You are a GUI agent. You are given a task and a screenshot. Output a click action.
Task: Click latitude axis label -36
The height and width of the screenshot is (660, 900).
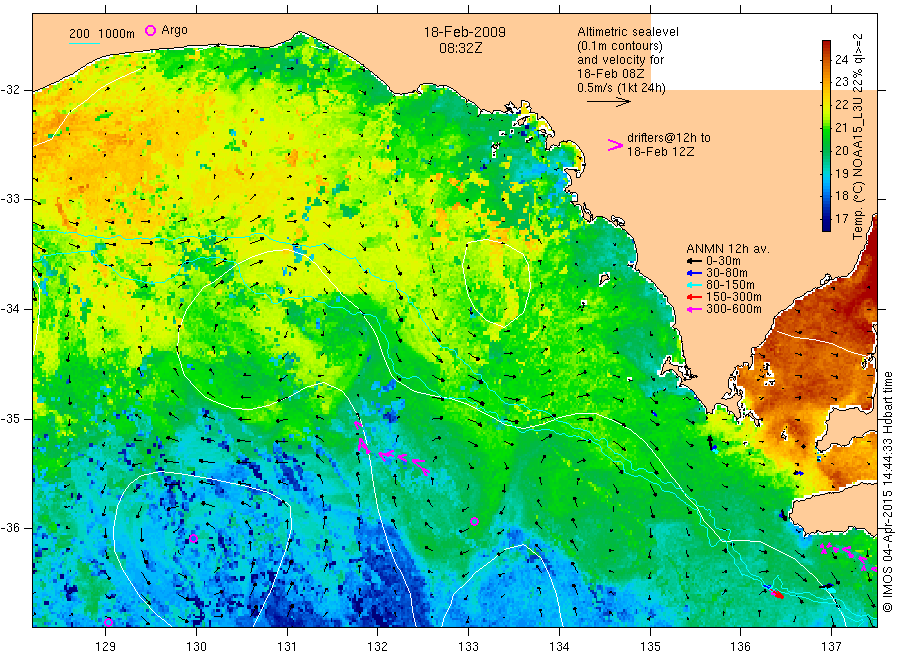(x=10, y=528)
